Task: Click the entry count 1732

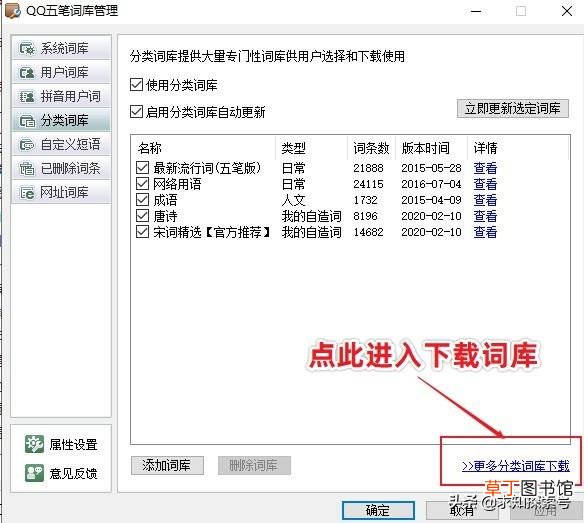Action: pos(365,200)
